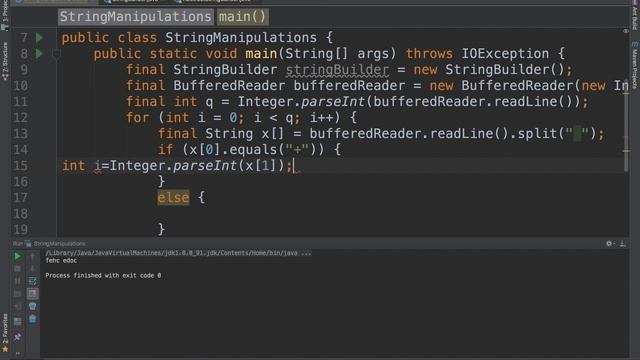
Task: Click 'Process finished with exit code 0' text
Action: 103,276
